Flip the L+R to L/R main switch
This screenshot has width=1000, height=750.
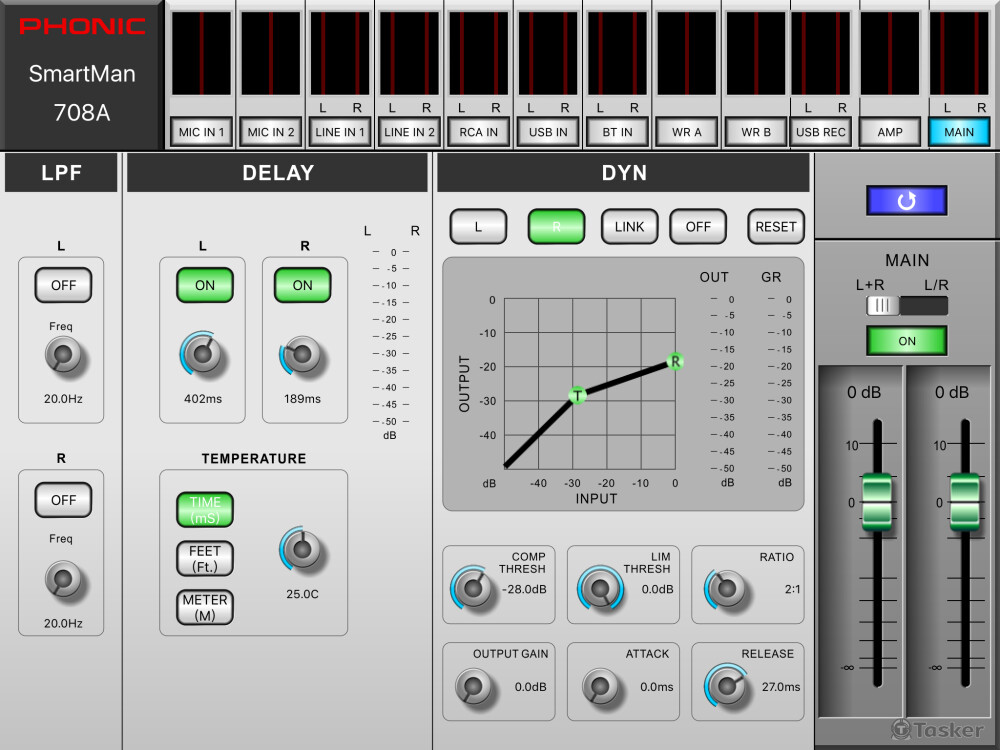pos(907,306)
